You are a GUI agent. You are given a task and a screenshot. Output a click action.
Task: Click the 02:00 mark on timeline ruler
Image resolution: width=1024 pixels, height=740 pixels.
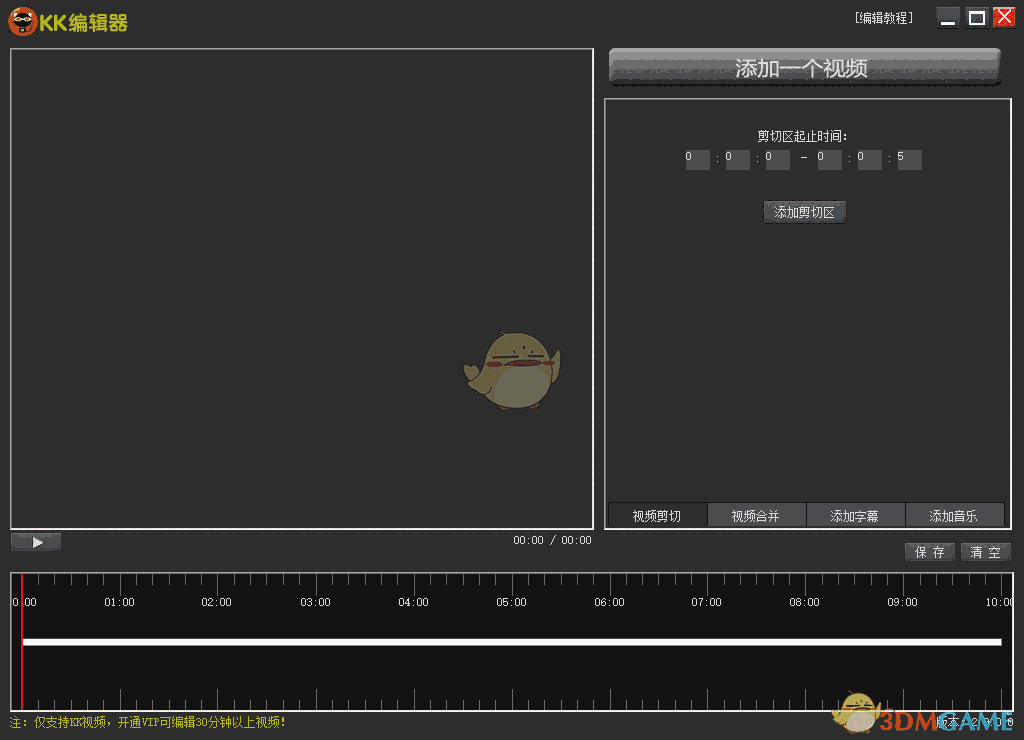(216, 602)
